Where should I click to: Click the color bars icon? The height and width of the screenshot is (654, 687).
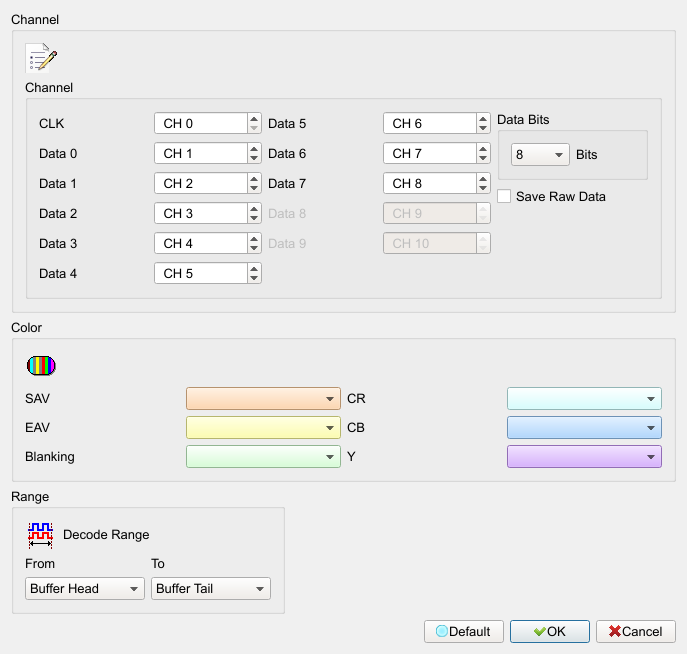(41, 366)
